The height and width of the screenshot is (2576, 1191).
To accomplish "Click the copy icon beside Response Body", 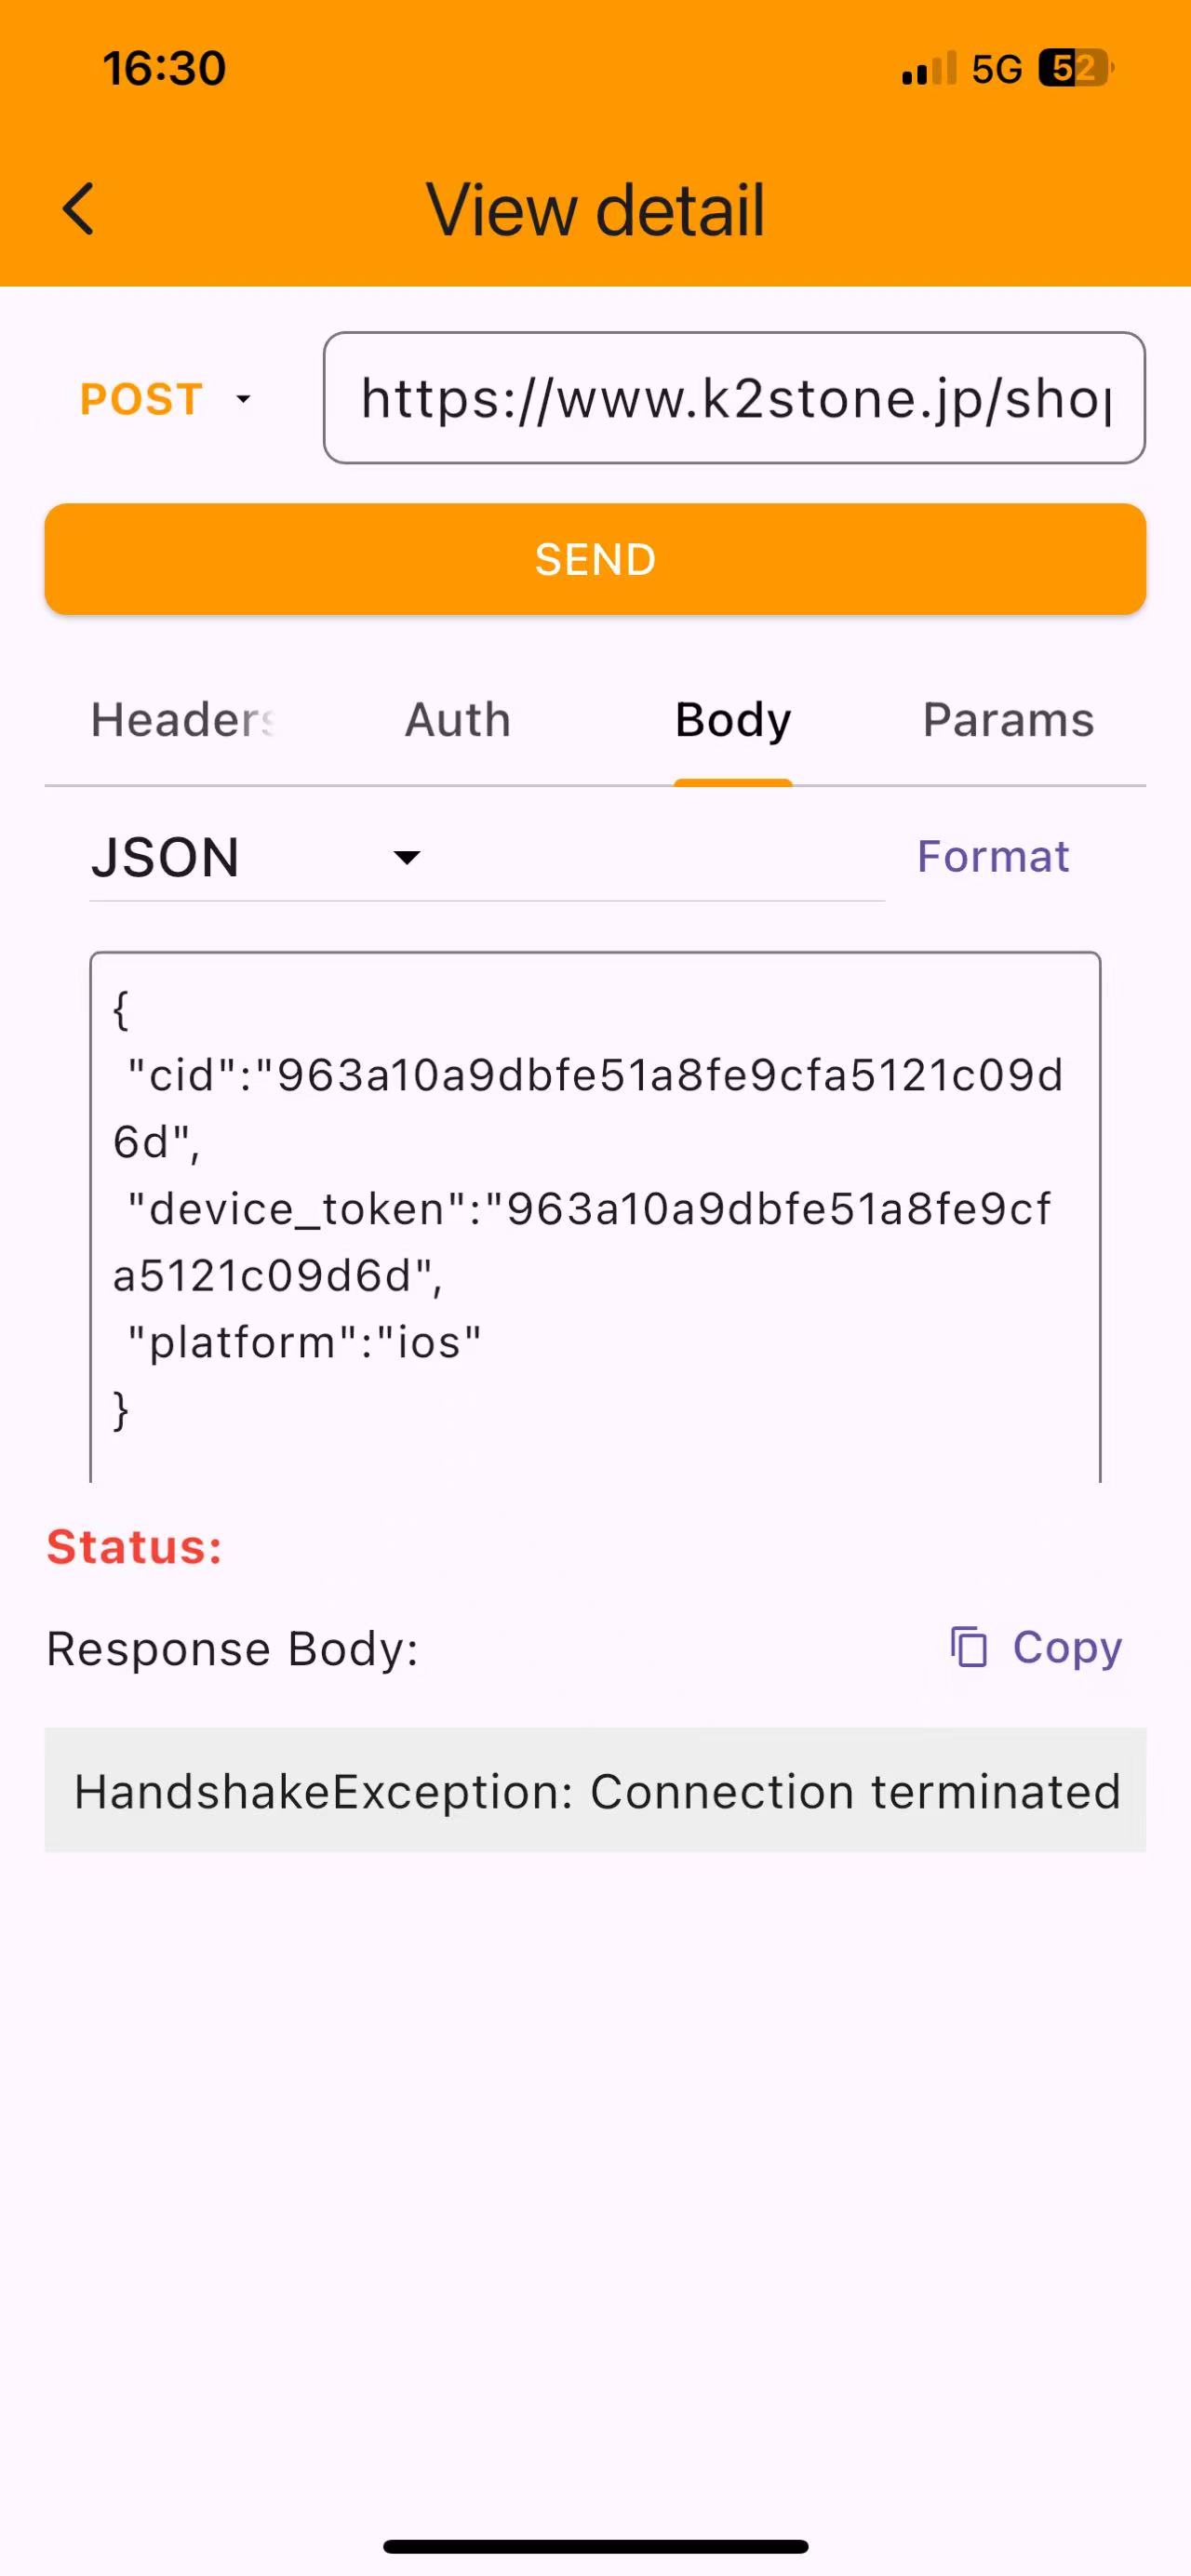I will (968, 1647).
